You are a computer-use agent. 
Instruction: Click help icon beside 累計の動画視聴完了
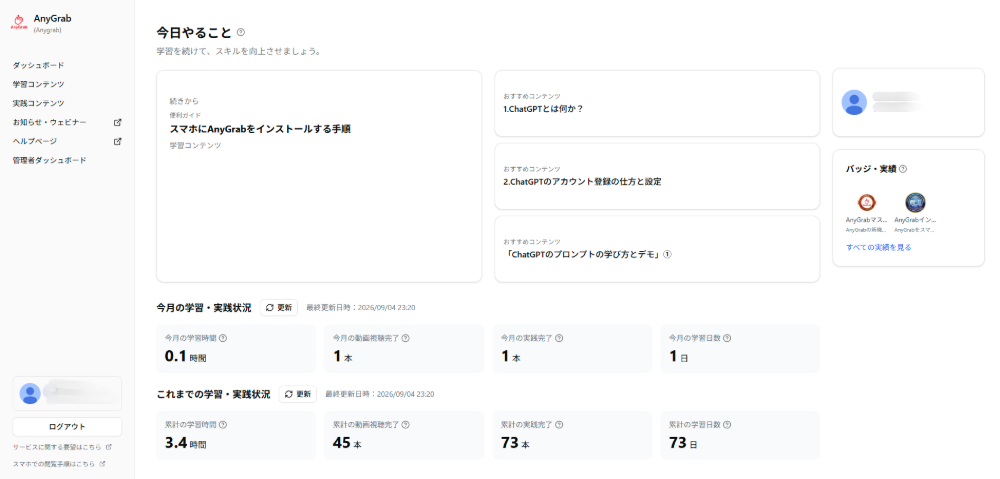point(406,425)
